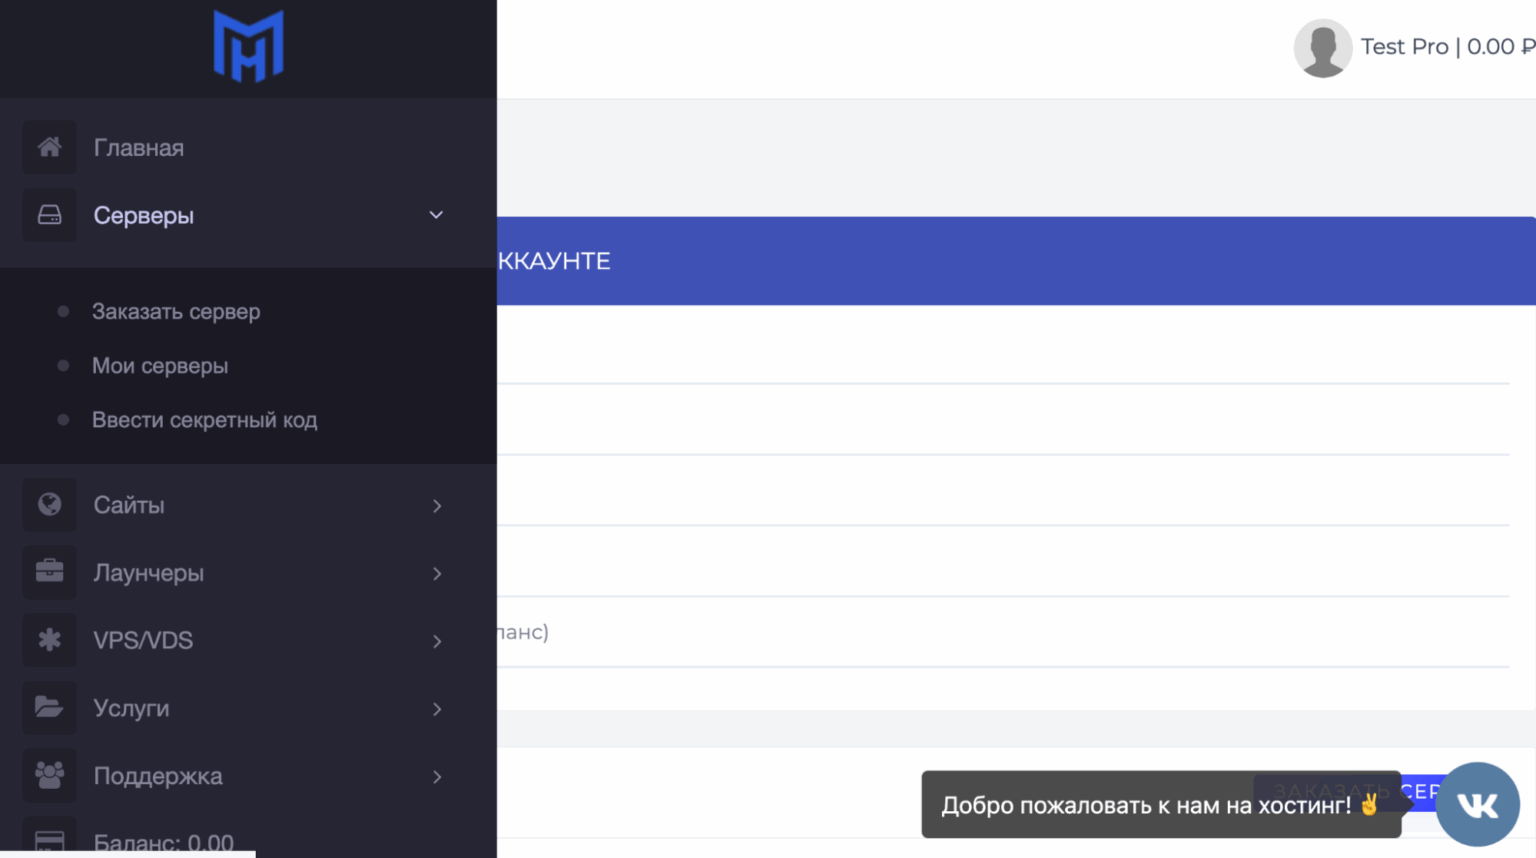Click the folder icon next to Услуги
This screenshot has width=1536, height=858.
click(x=49, y=708)
